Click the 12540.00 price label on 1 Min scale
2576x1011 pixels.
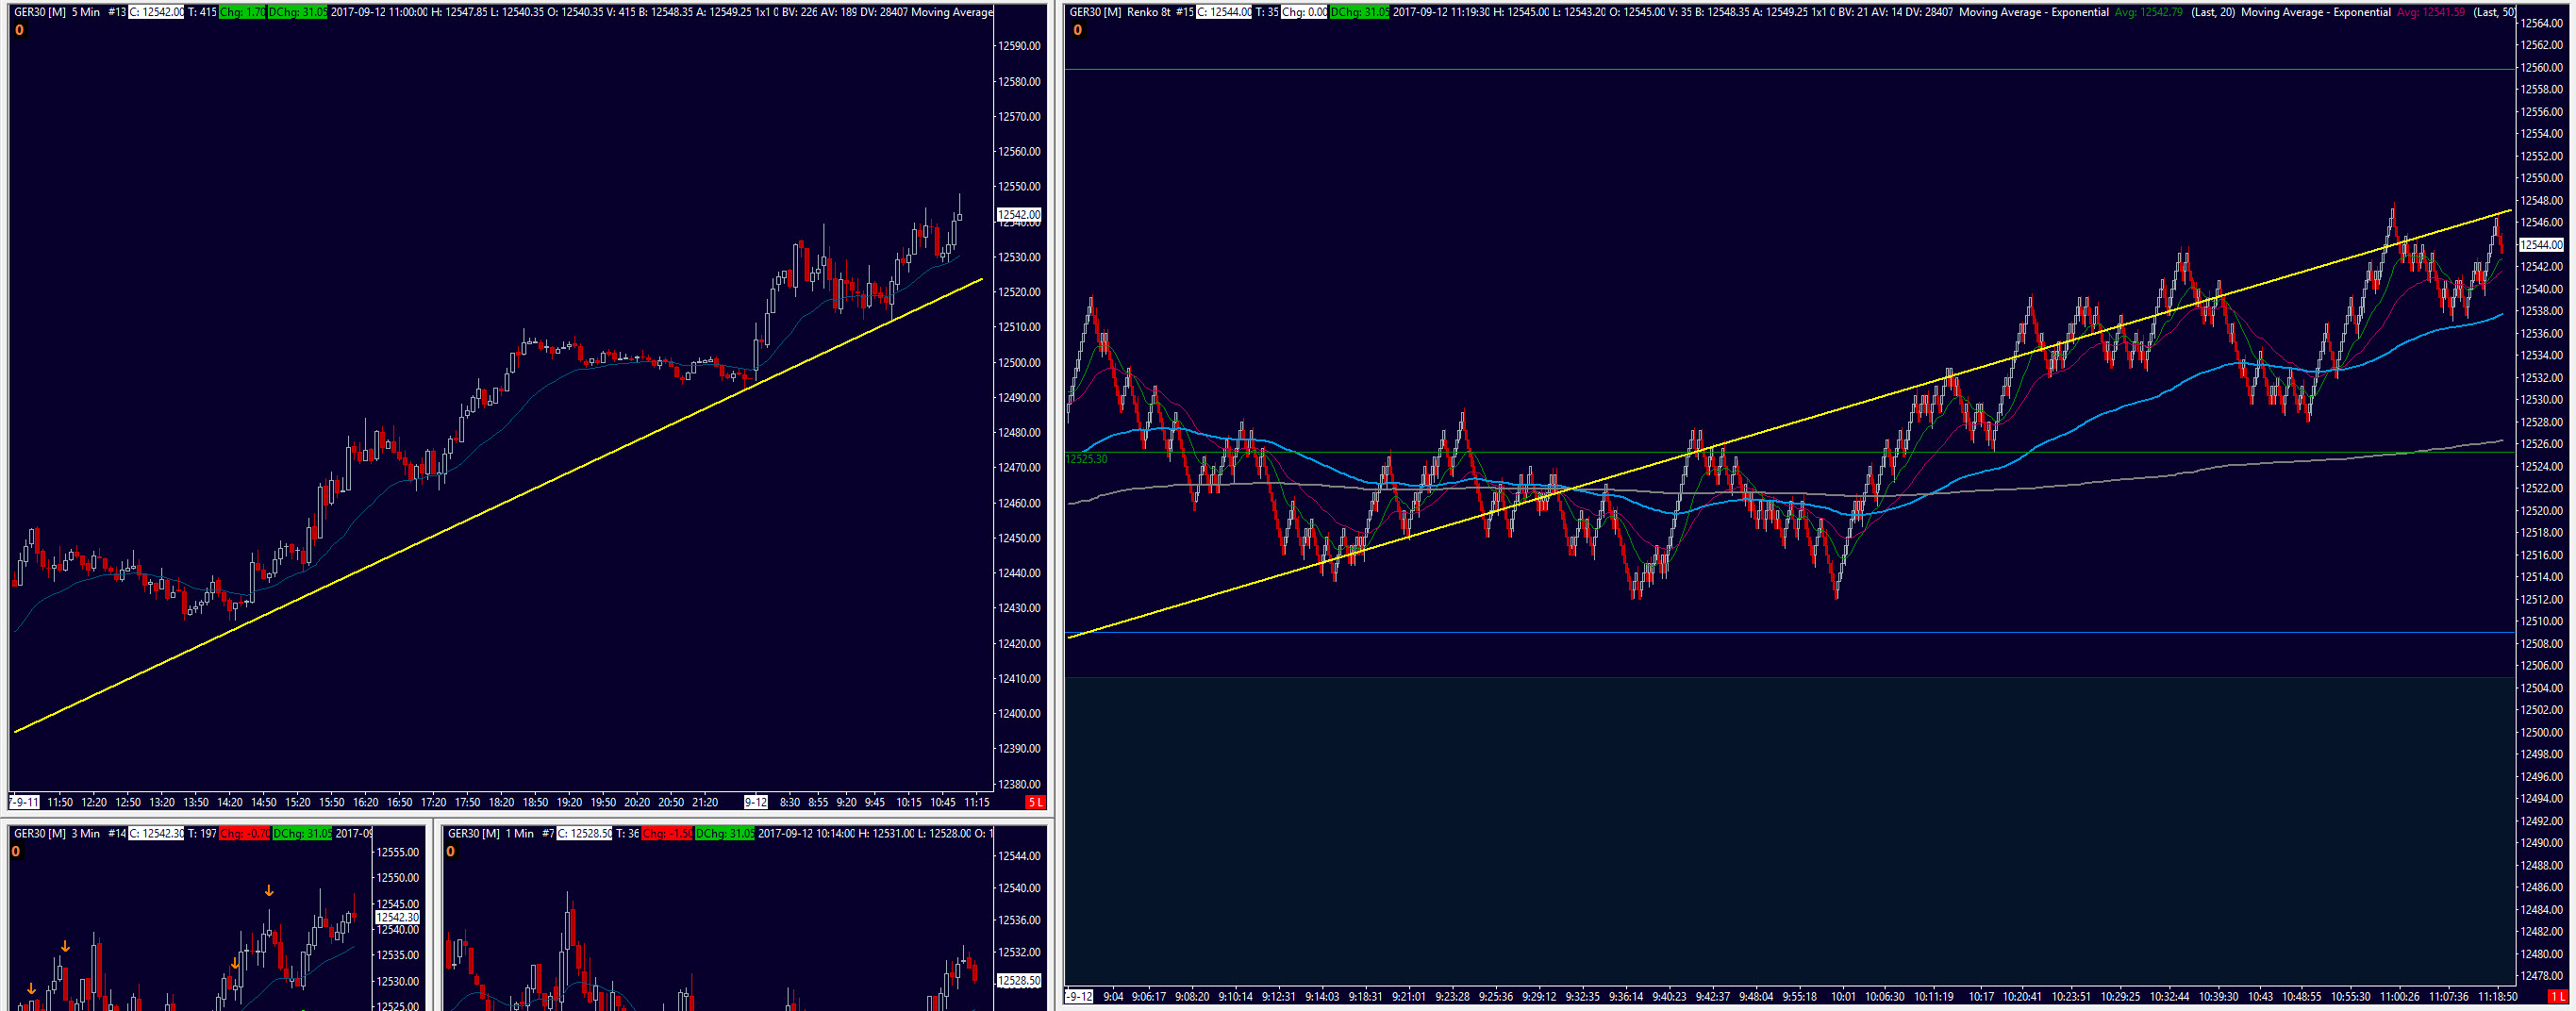[1019, 888]
